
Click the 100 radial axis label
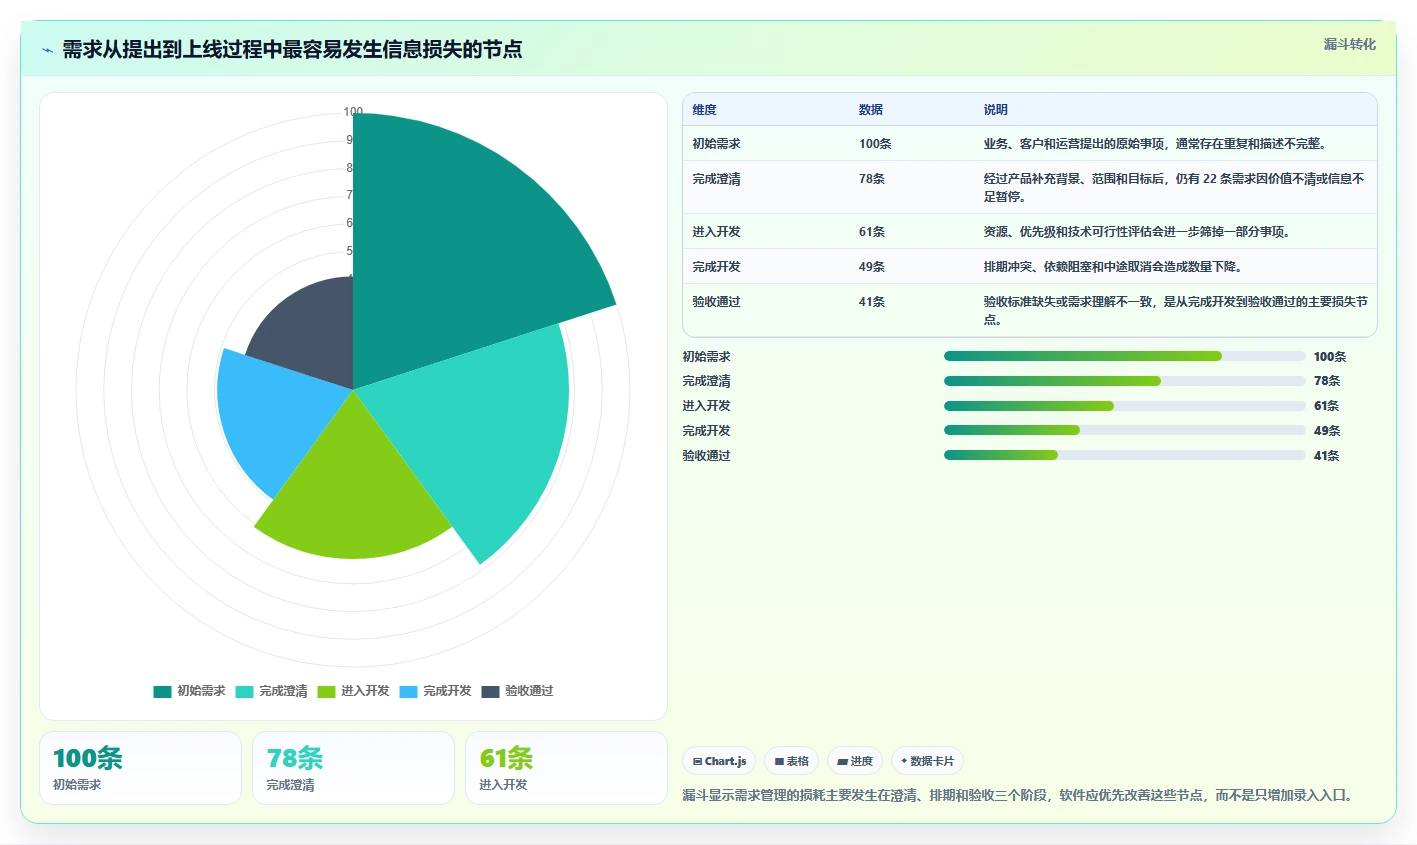pyautogui.click(x=353, y=112)
